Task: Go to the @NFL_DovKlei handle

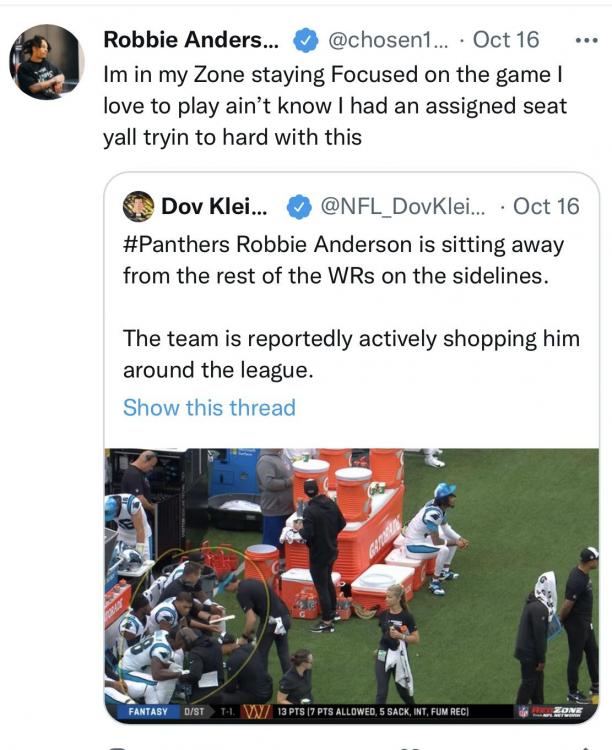Action: (x=402, y=207)
